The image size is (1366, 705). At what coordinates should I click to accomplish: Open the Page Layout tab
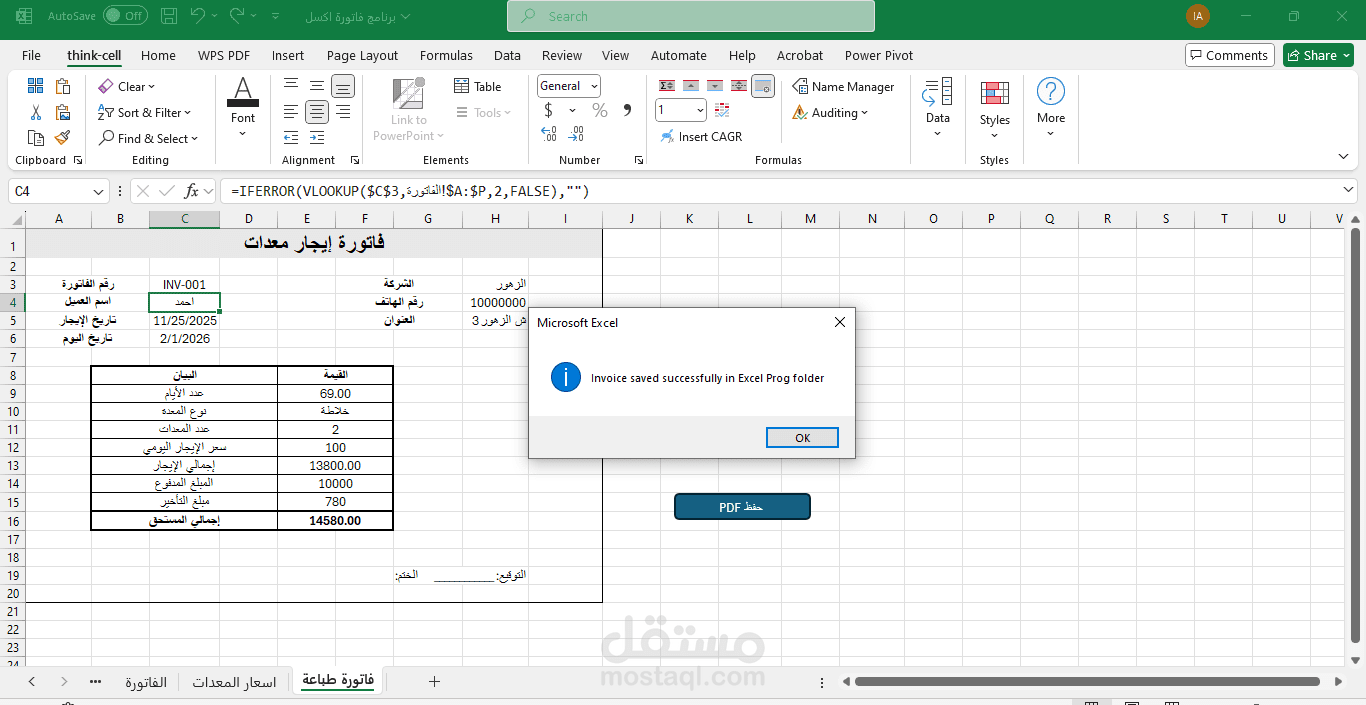coord(362,56)
